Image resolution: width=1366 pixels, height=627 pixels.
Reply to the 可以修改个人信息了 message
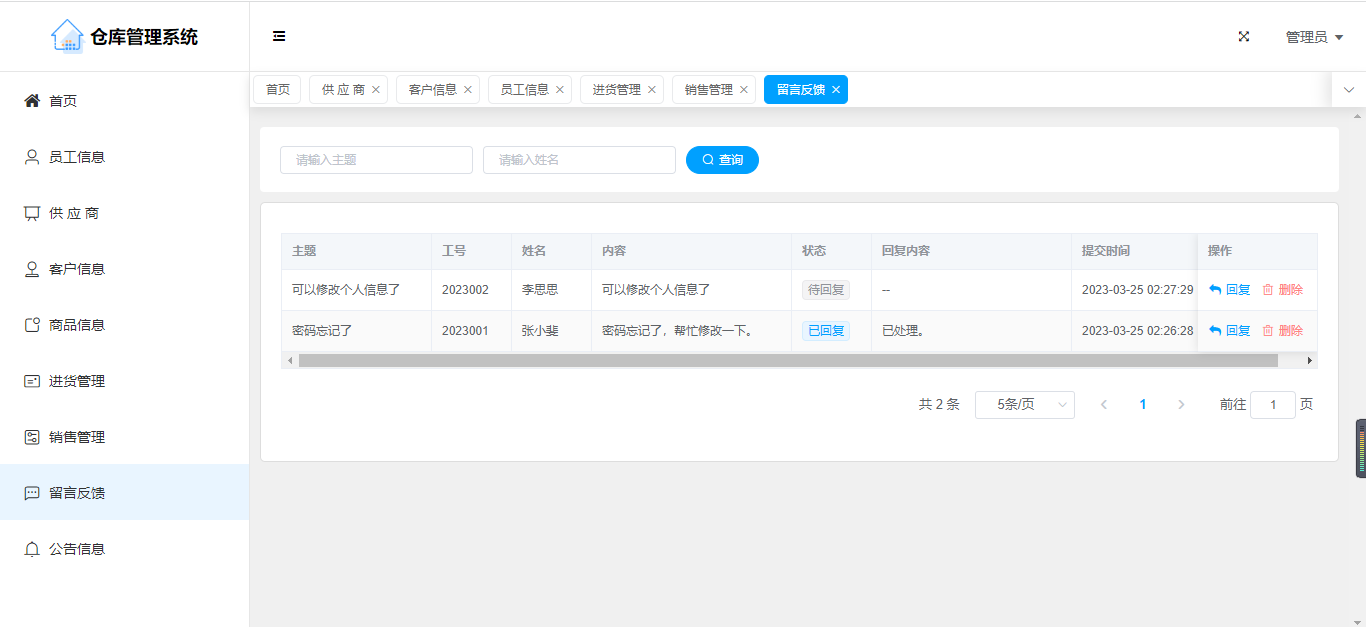coord(1230,290)
